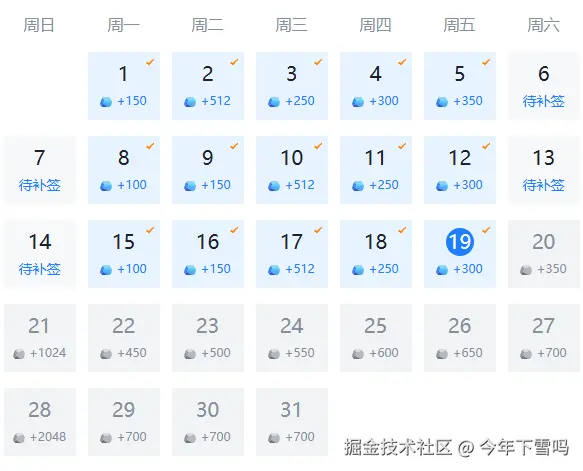Screen dimensions: 583x471
Task: Click the blue ore icon on day 15
Action: [x=106, y=270]
